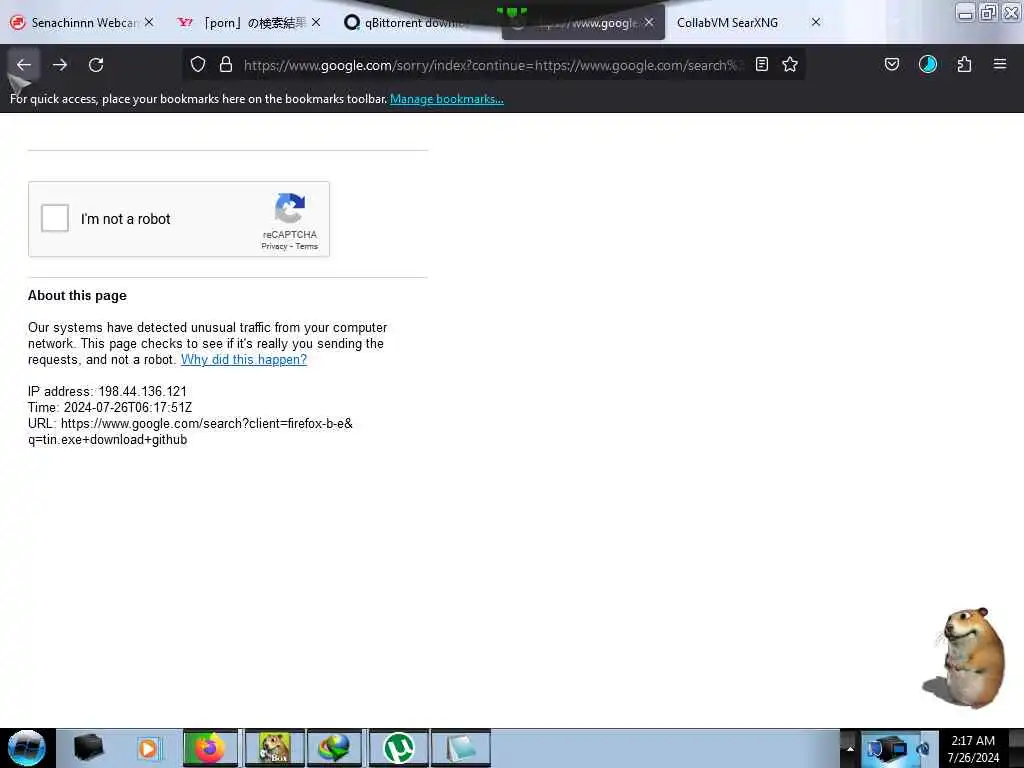This screenshot has height=768, width=1024.
Task: Open the "Why did this happen?" link
Action: [x=244, y=360]
